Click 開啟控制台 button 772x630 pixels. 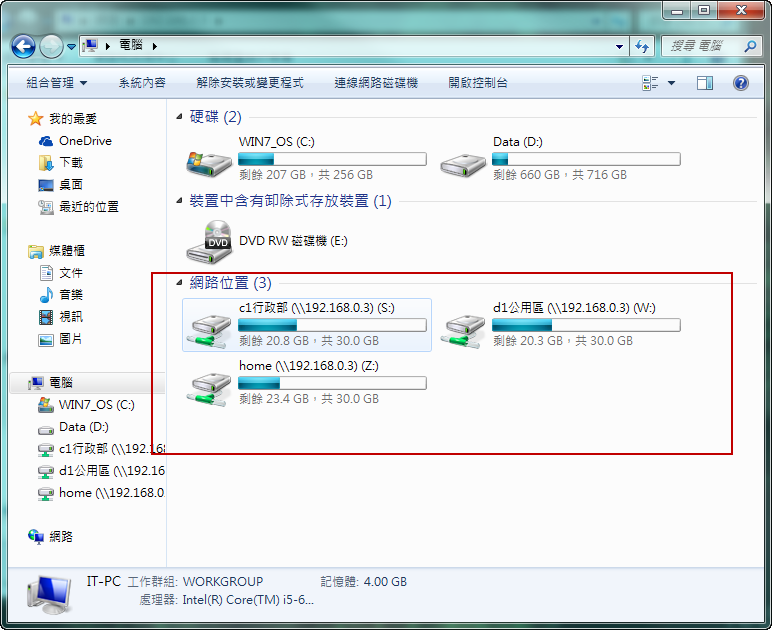point(478,83)
